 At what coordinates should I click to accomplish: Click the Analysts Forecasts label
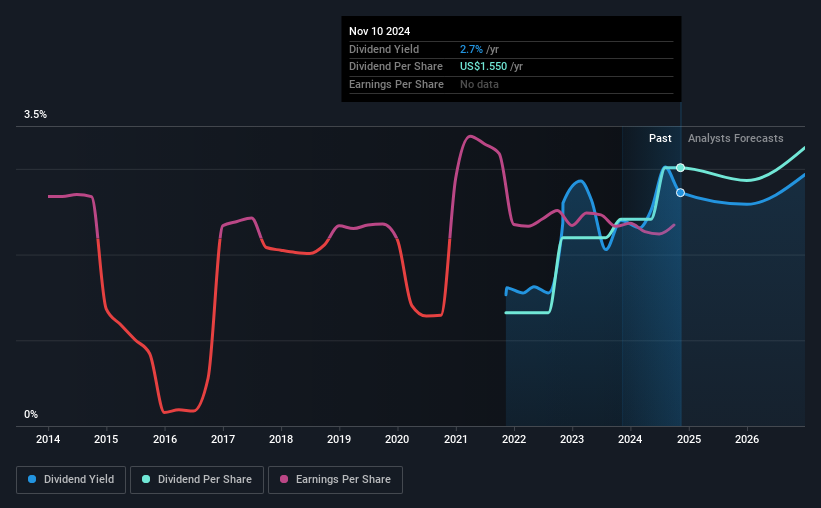click(735, 138)
